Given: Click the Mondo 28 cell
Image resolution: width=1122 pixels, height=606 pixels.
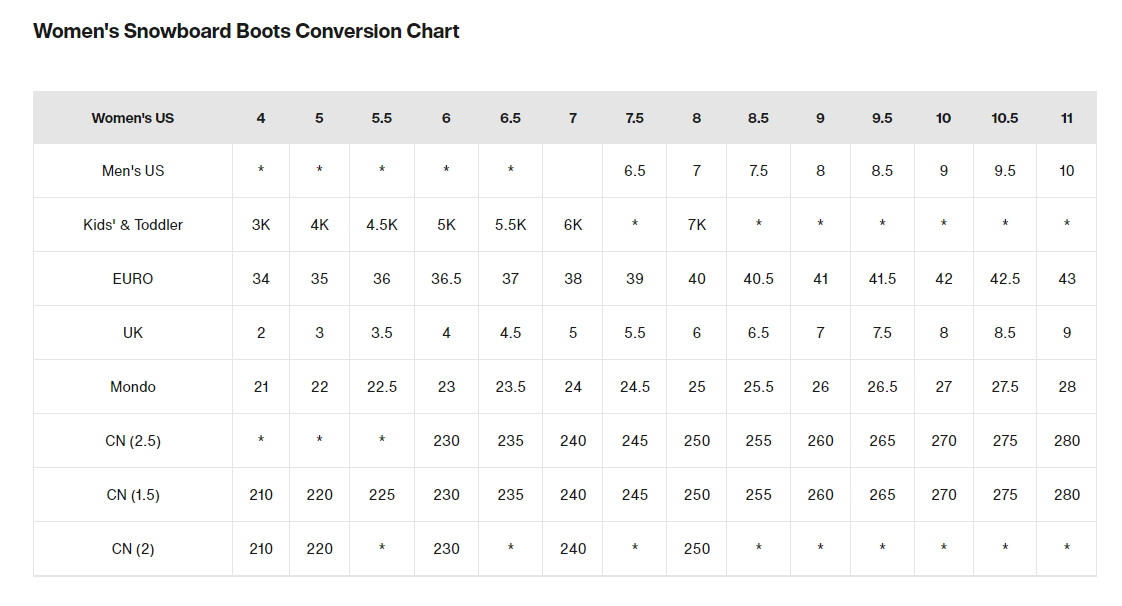Looking at the screenshot, I should [x=1067, y=387].
